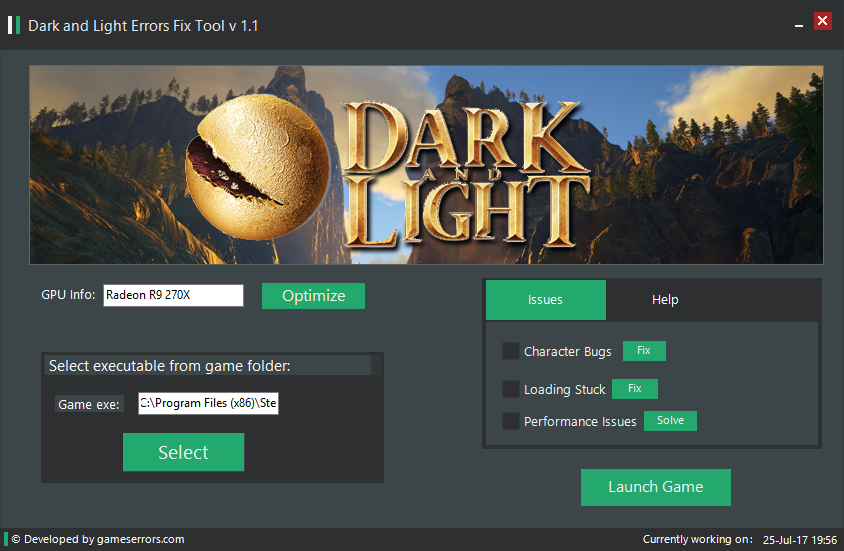Click the app logo icon in title bar

click(14, 25)
